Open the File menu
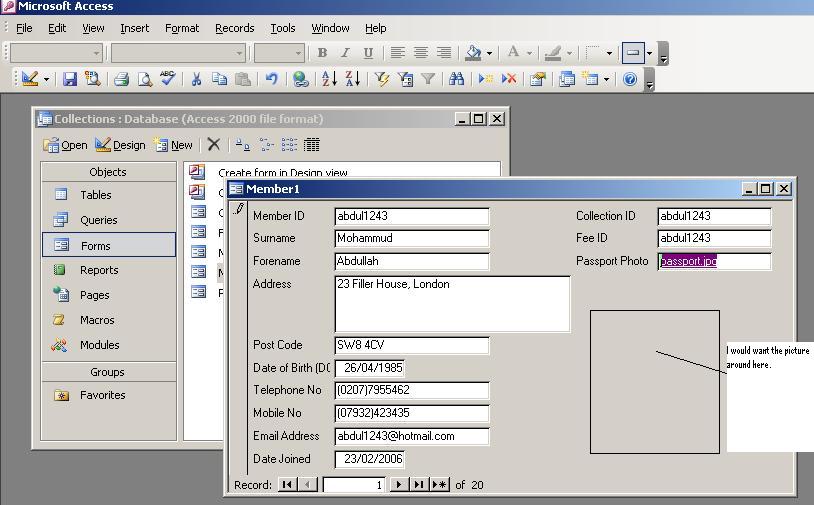The height and width of the screenshot is (505, 814). (x=24, y=28)
